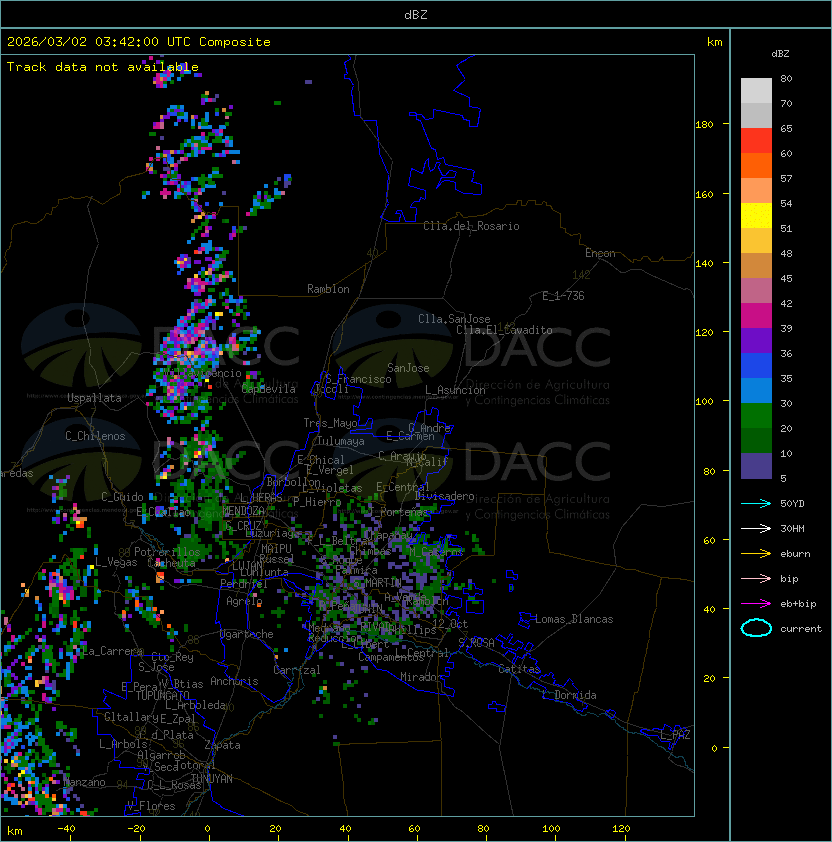The image size is (832, 842).
Task: Click the Encon label on map
Action: pos(600,253)
